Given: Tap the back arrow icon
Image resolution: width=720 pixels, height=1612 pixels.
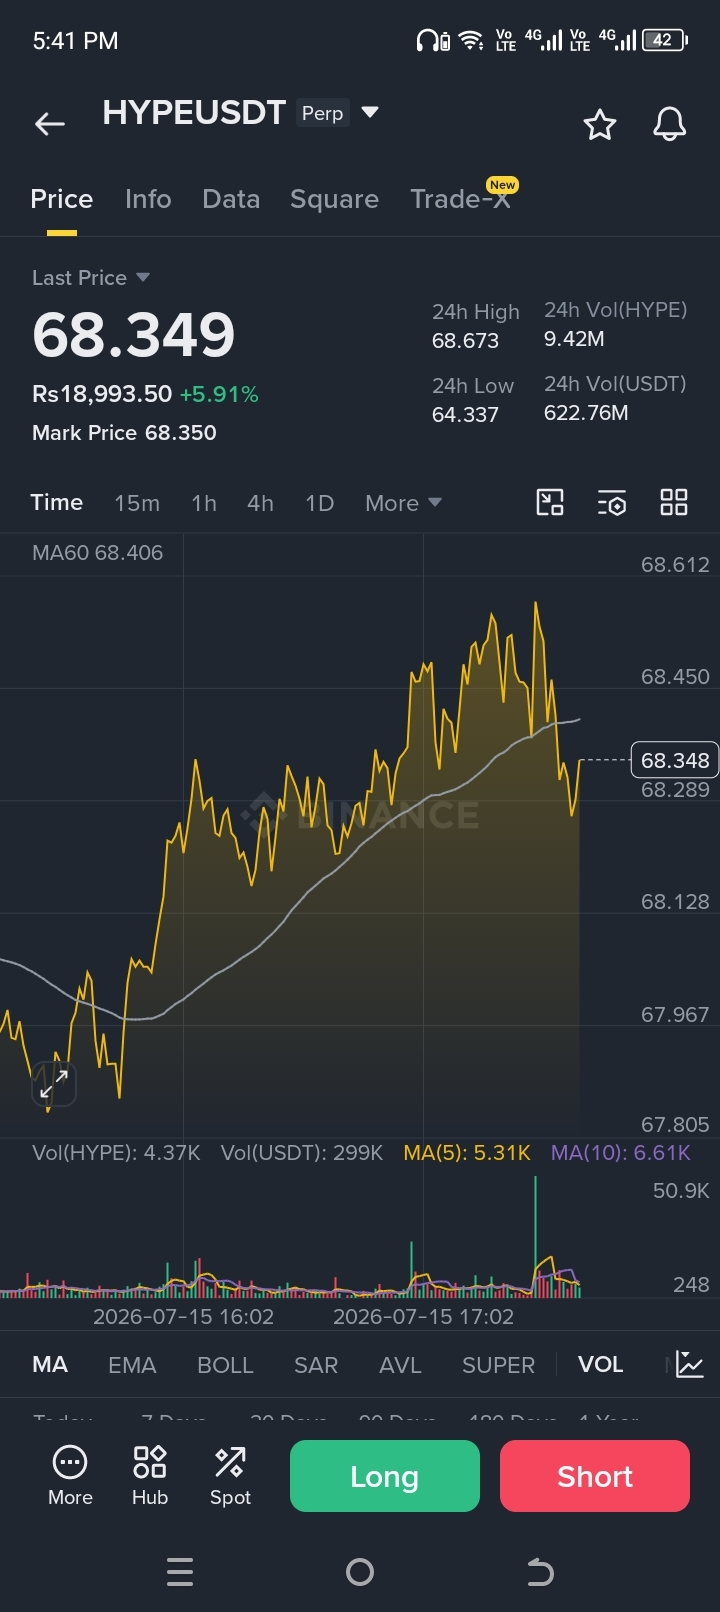Looking at the screenshot, I should tap(50, 124).
